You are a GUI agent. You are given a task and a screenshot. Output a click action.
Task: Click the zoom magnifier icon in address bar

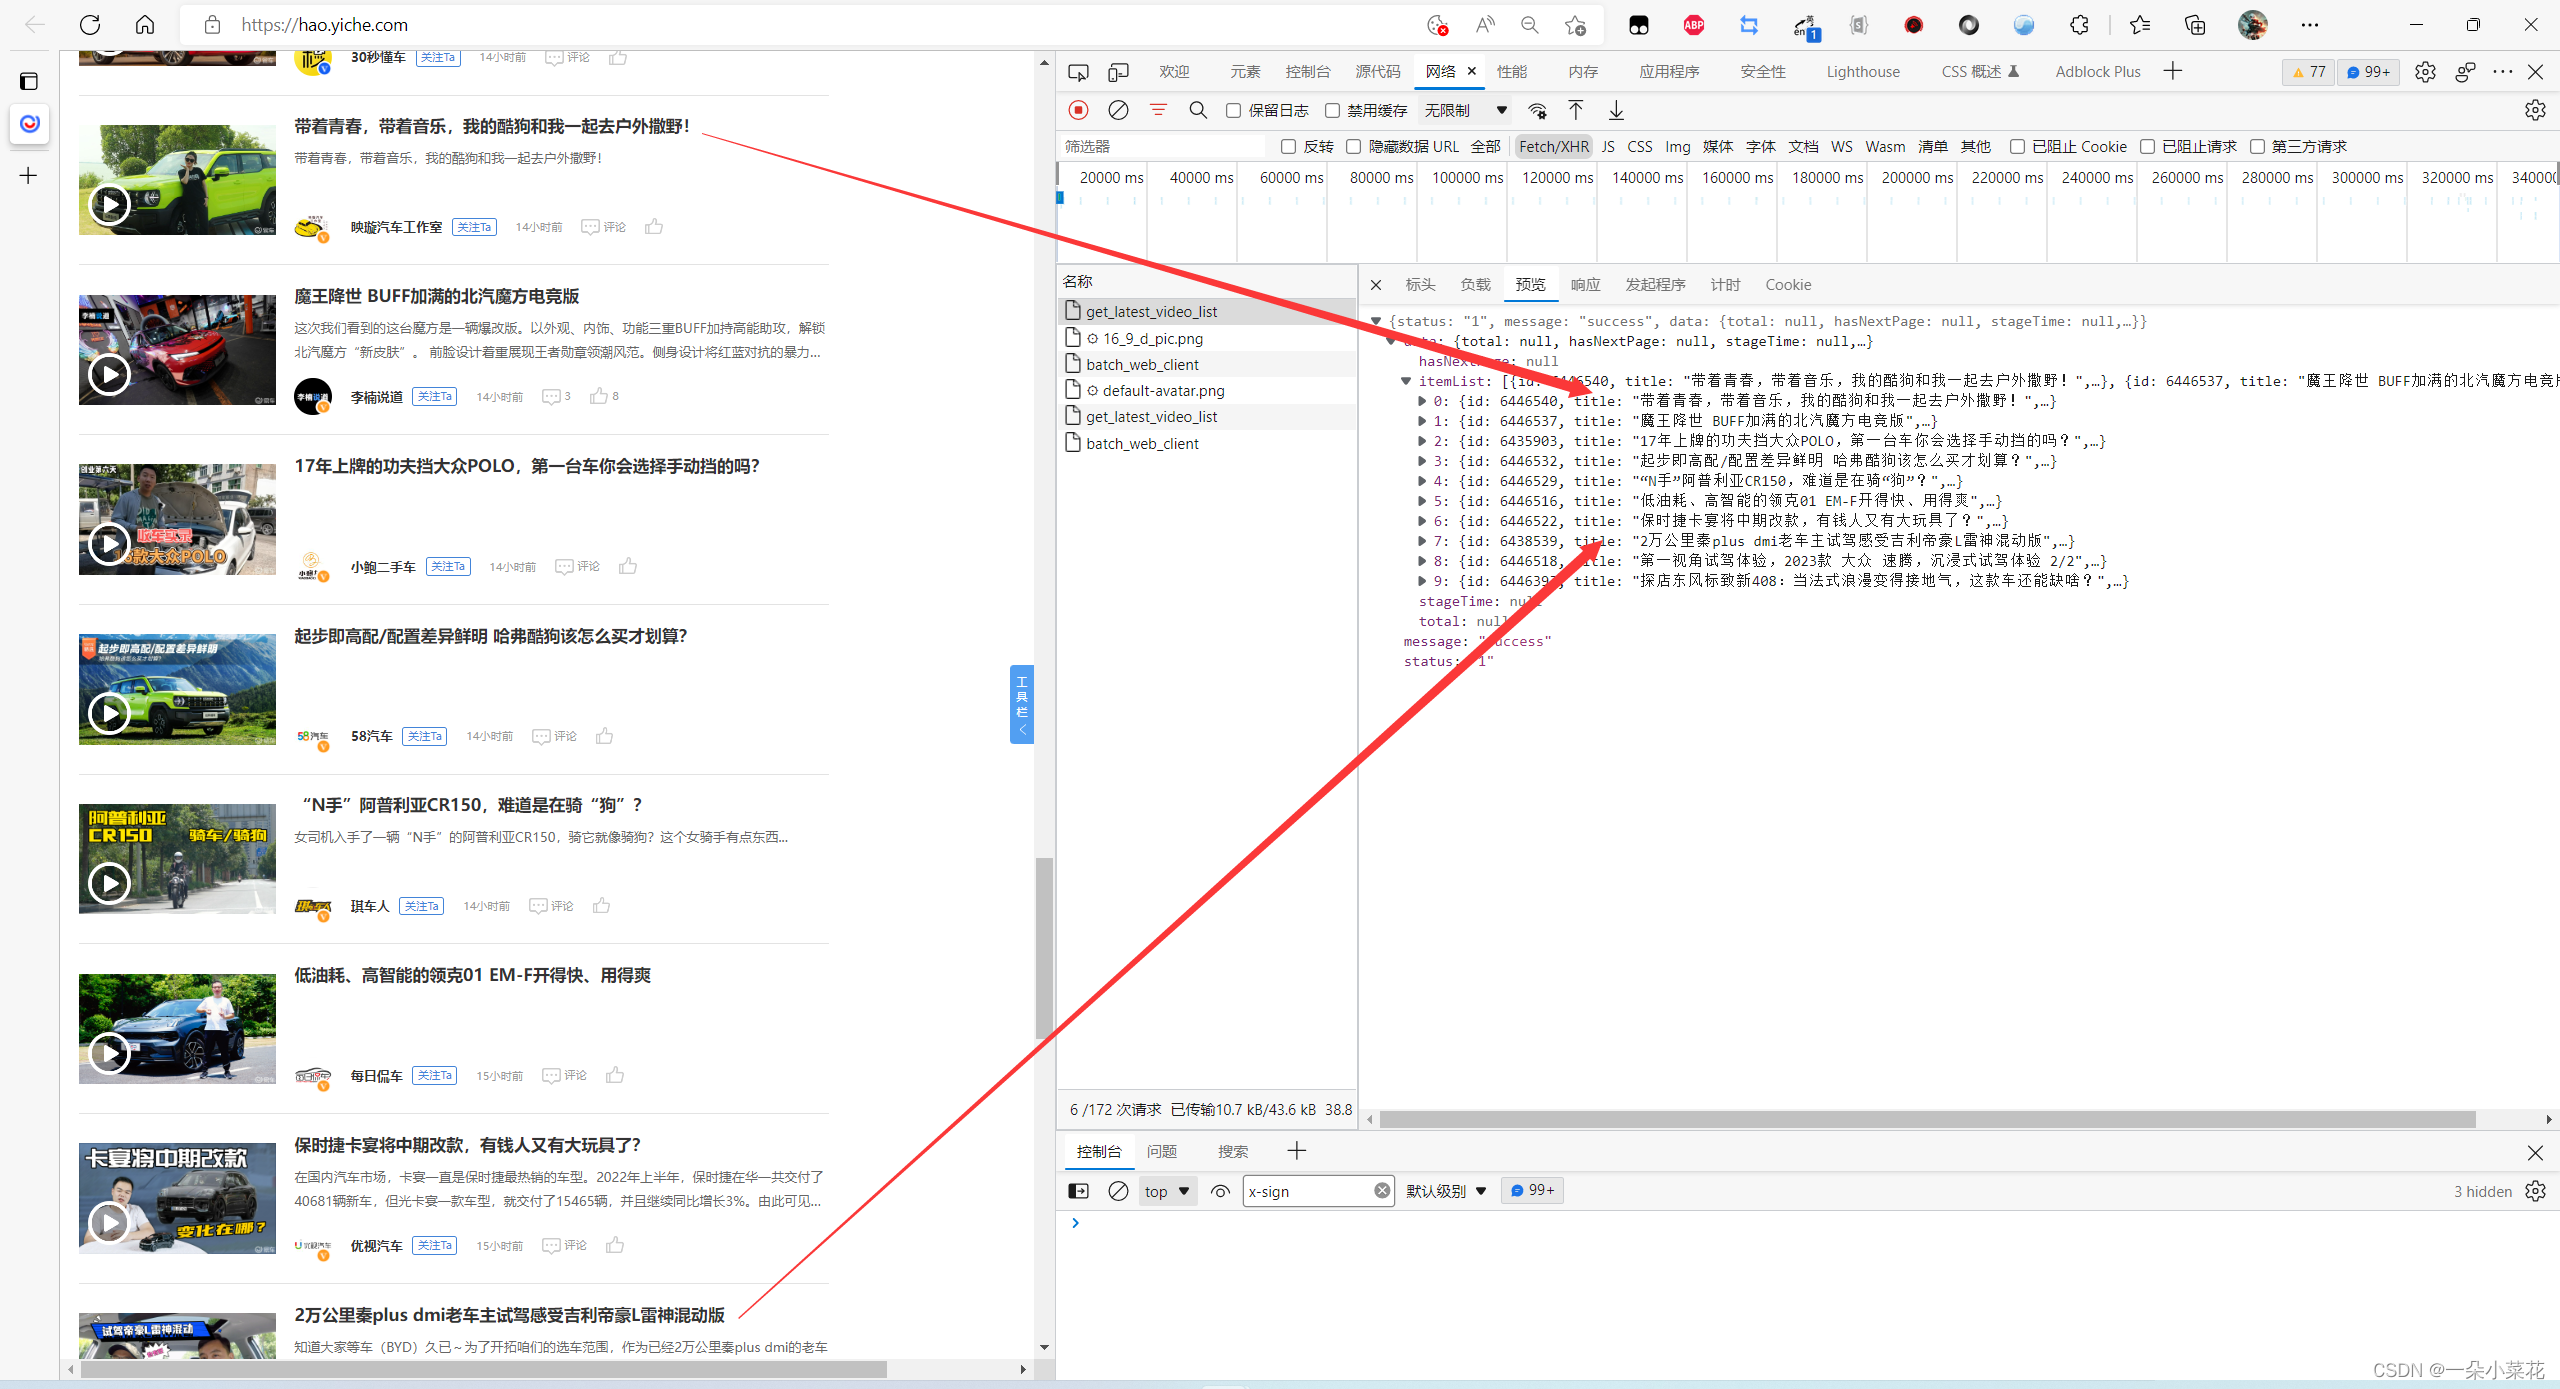pos(1530,25)
